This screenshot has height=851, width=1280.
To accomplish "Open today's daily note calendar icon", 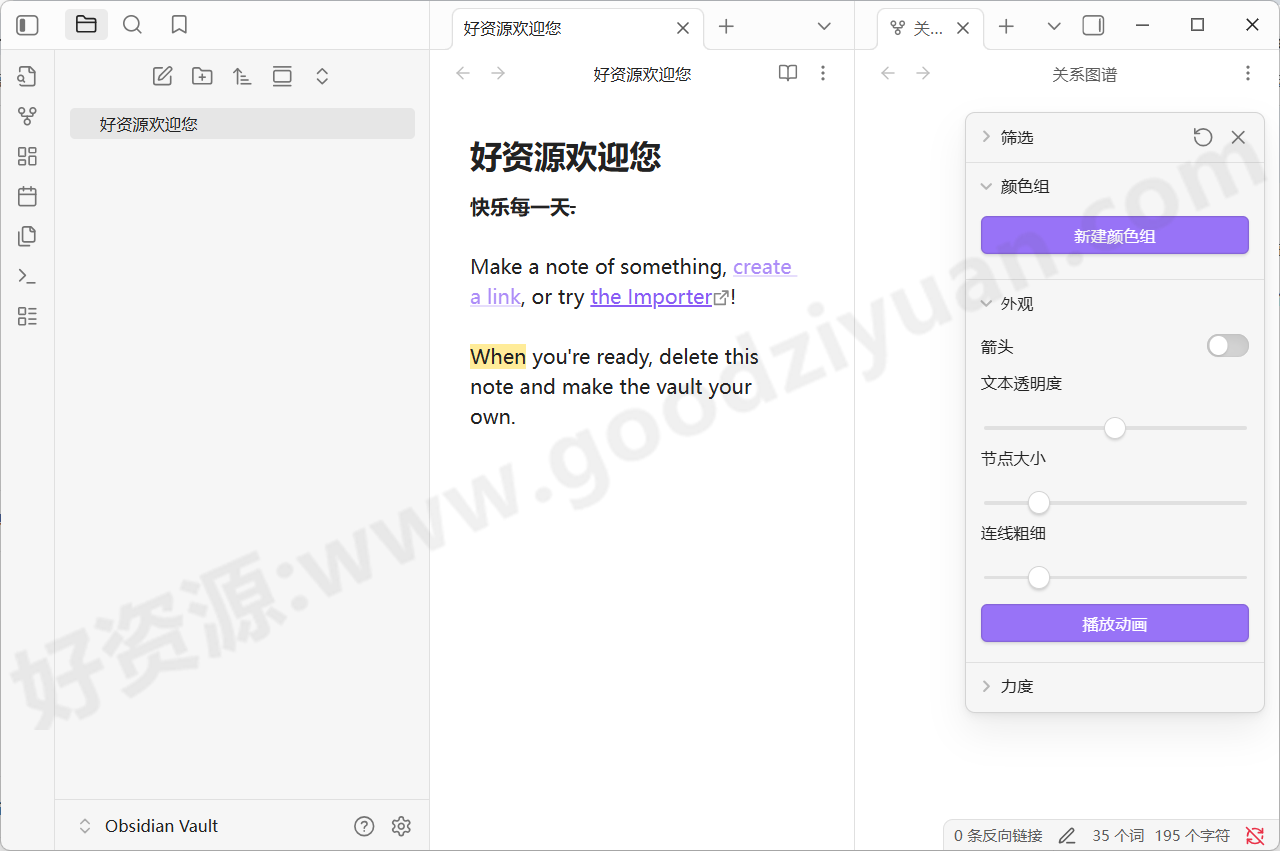I will pyautogui.click(x=27, y=196).
